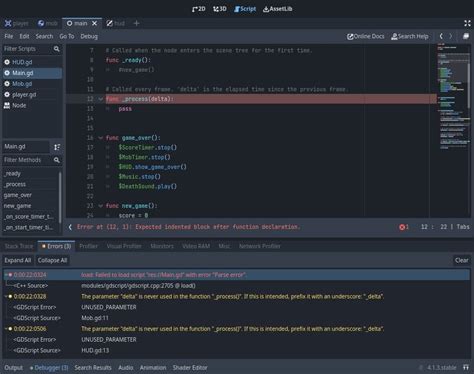The width and height of the screenshot is (474, 374).
Task: Select player.gd in script list
Action: tap(32, 95)
